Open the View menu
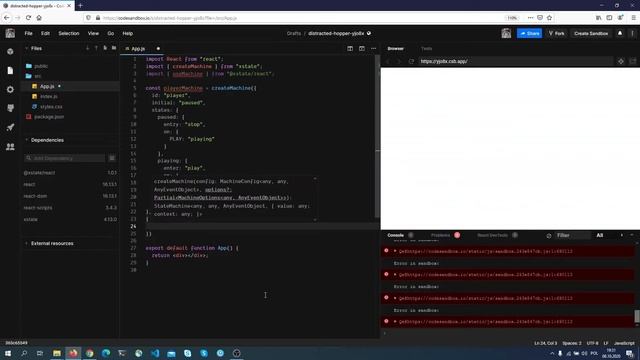The image size is (640, 360). 93,33
